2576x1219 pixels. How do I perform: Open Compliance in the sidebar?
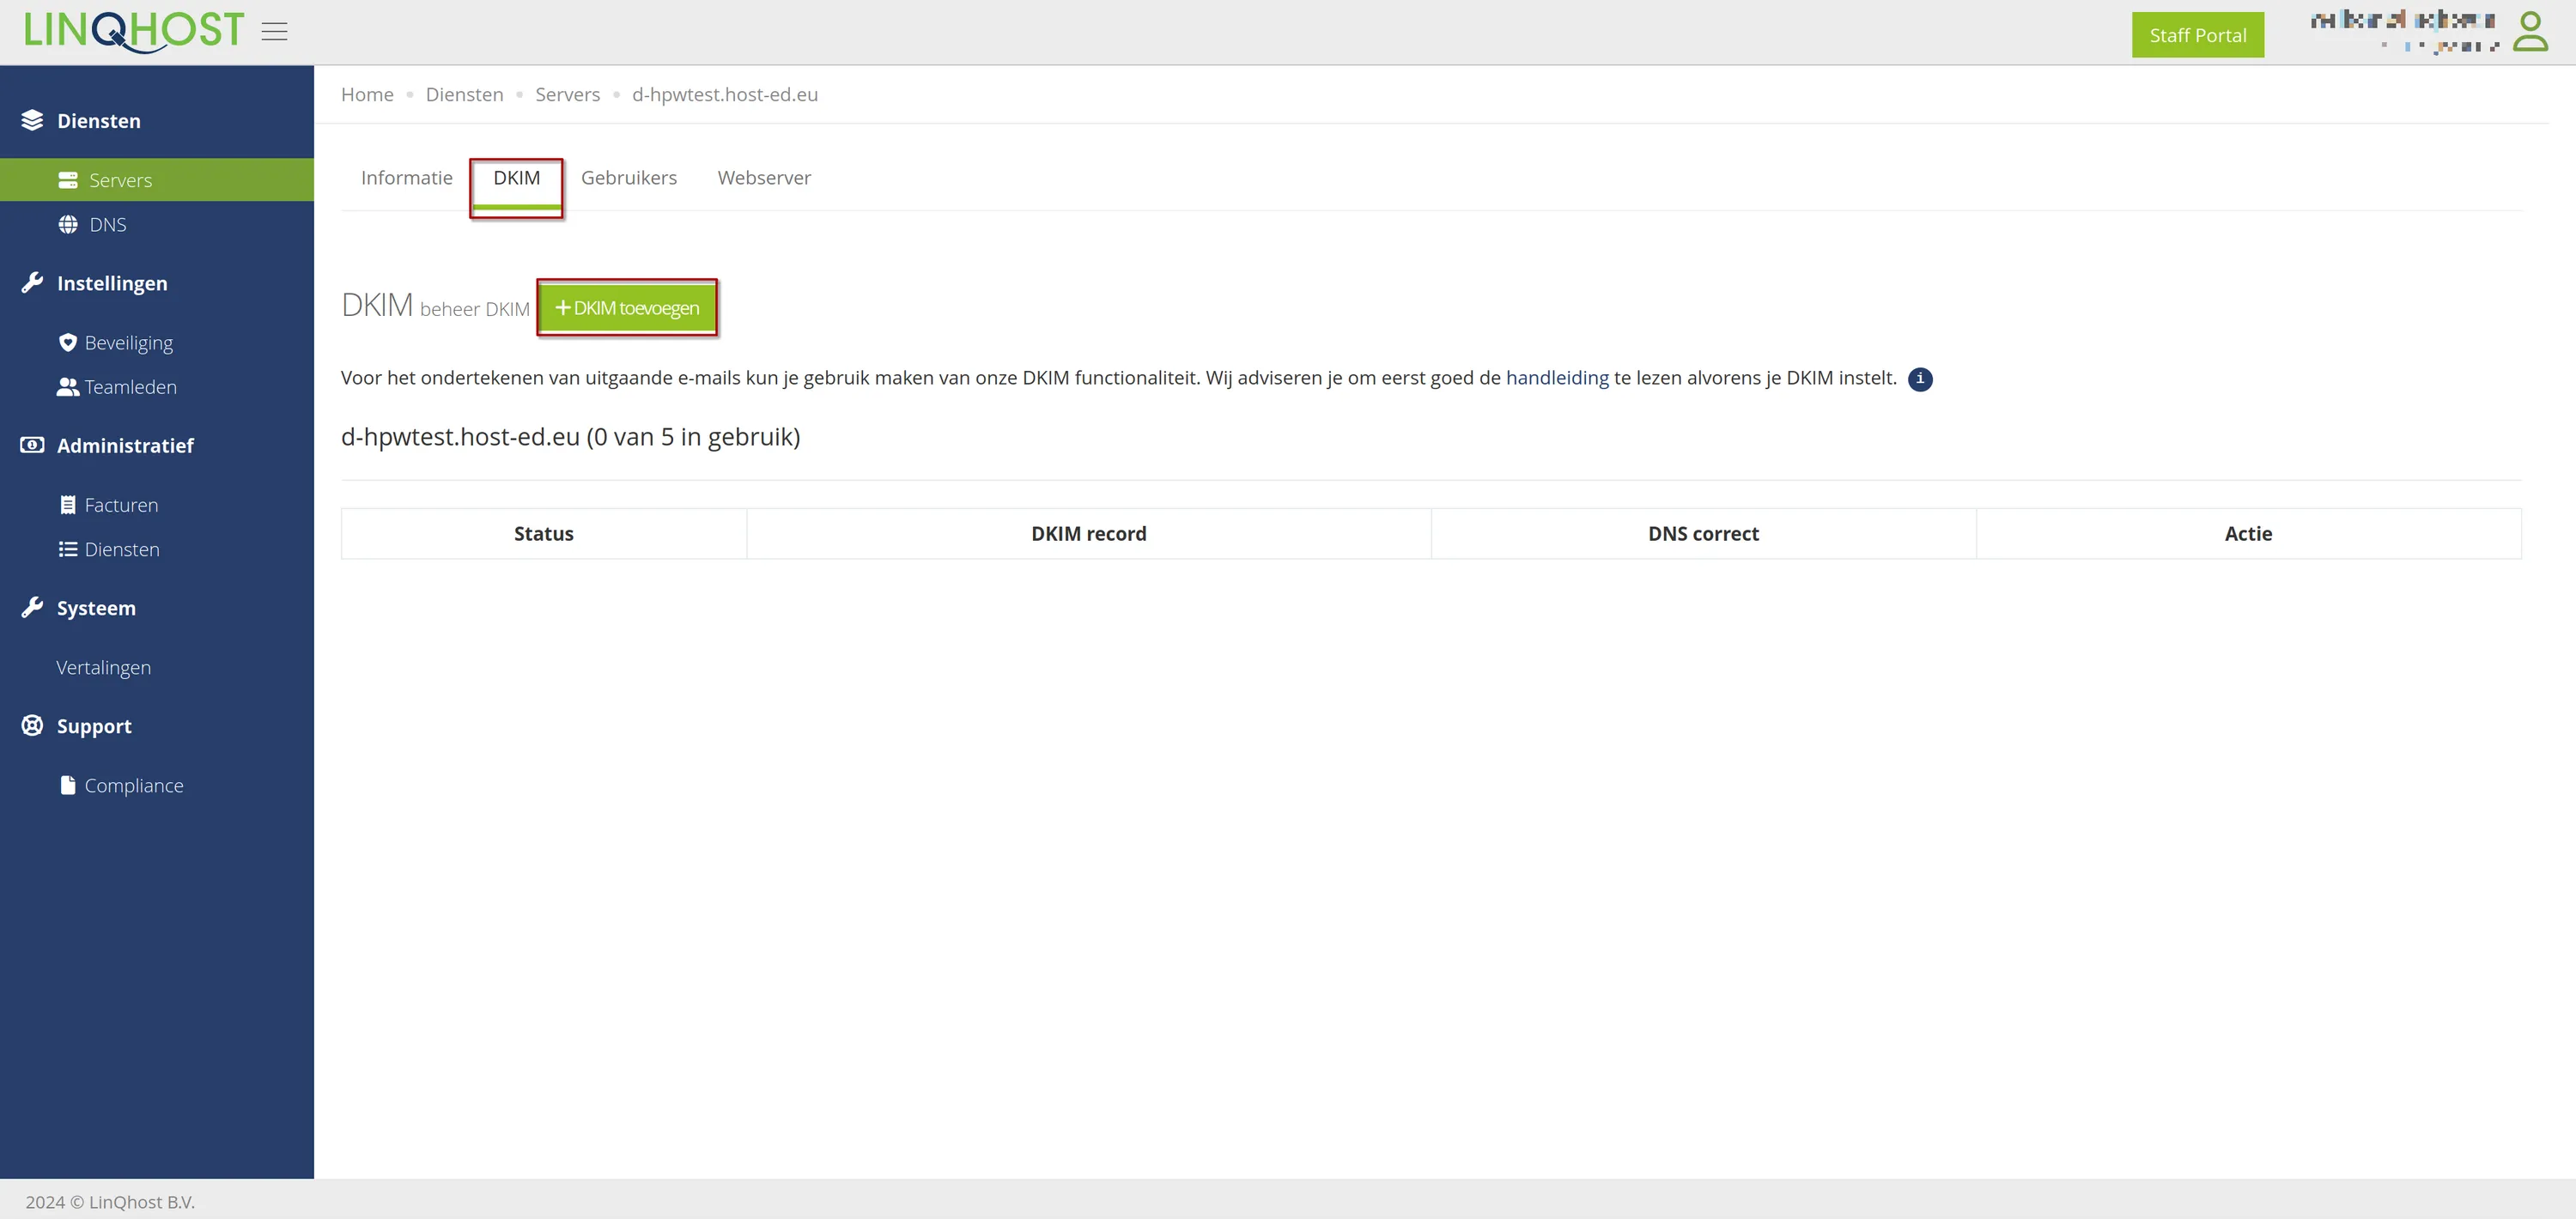(x=134, y=785)
